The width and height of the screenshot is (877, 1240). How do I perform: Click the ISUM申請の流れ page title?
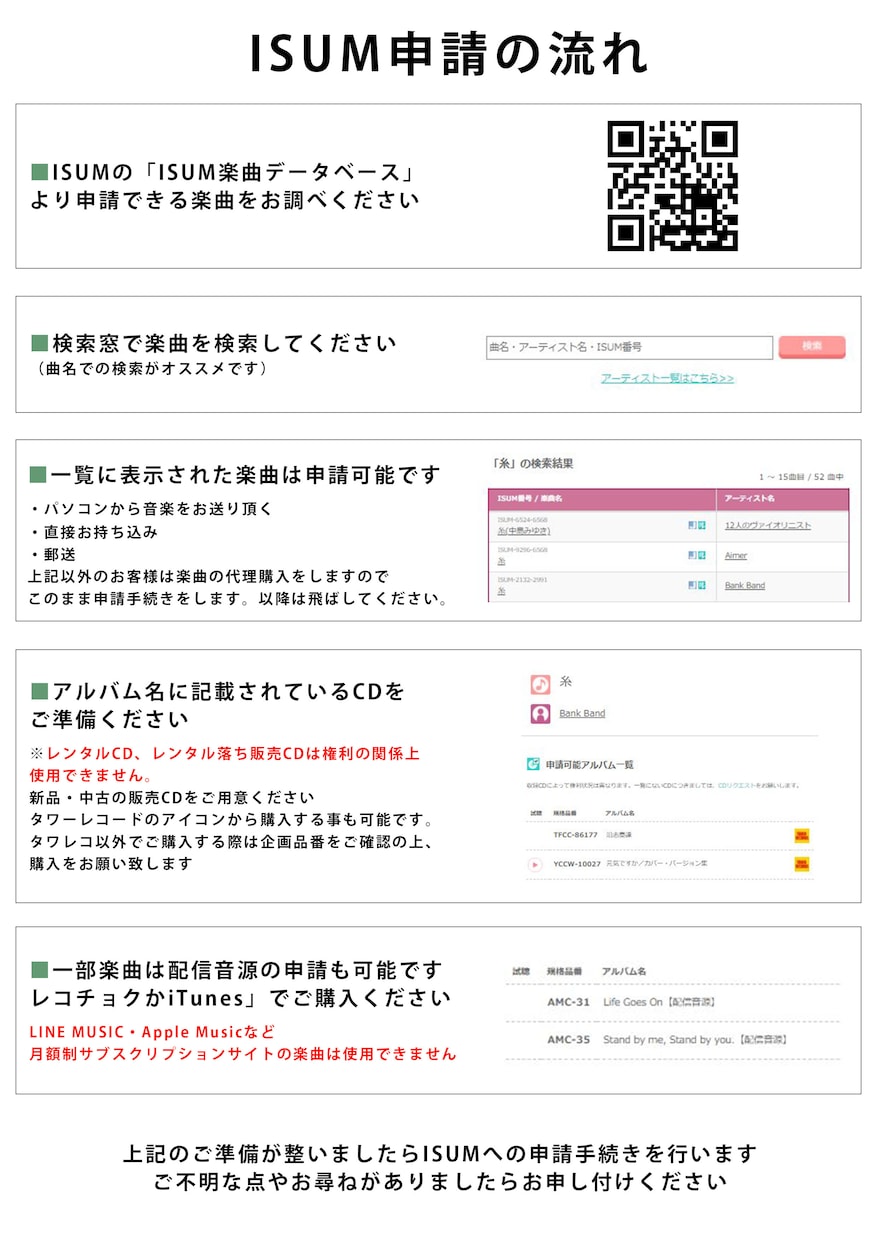click(448, 53)
